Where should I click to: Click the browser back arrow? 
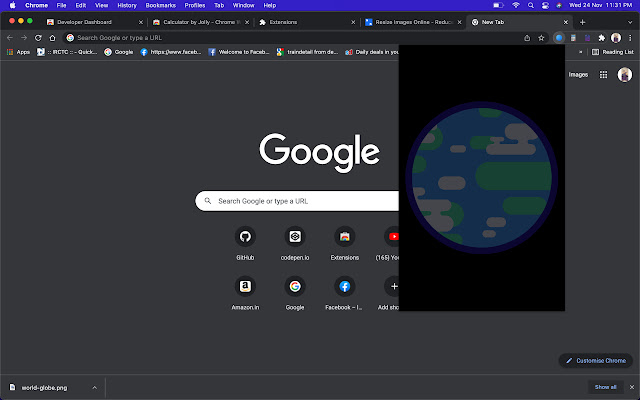(x=10, y=38)
